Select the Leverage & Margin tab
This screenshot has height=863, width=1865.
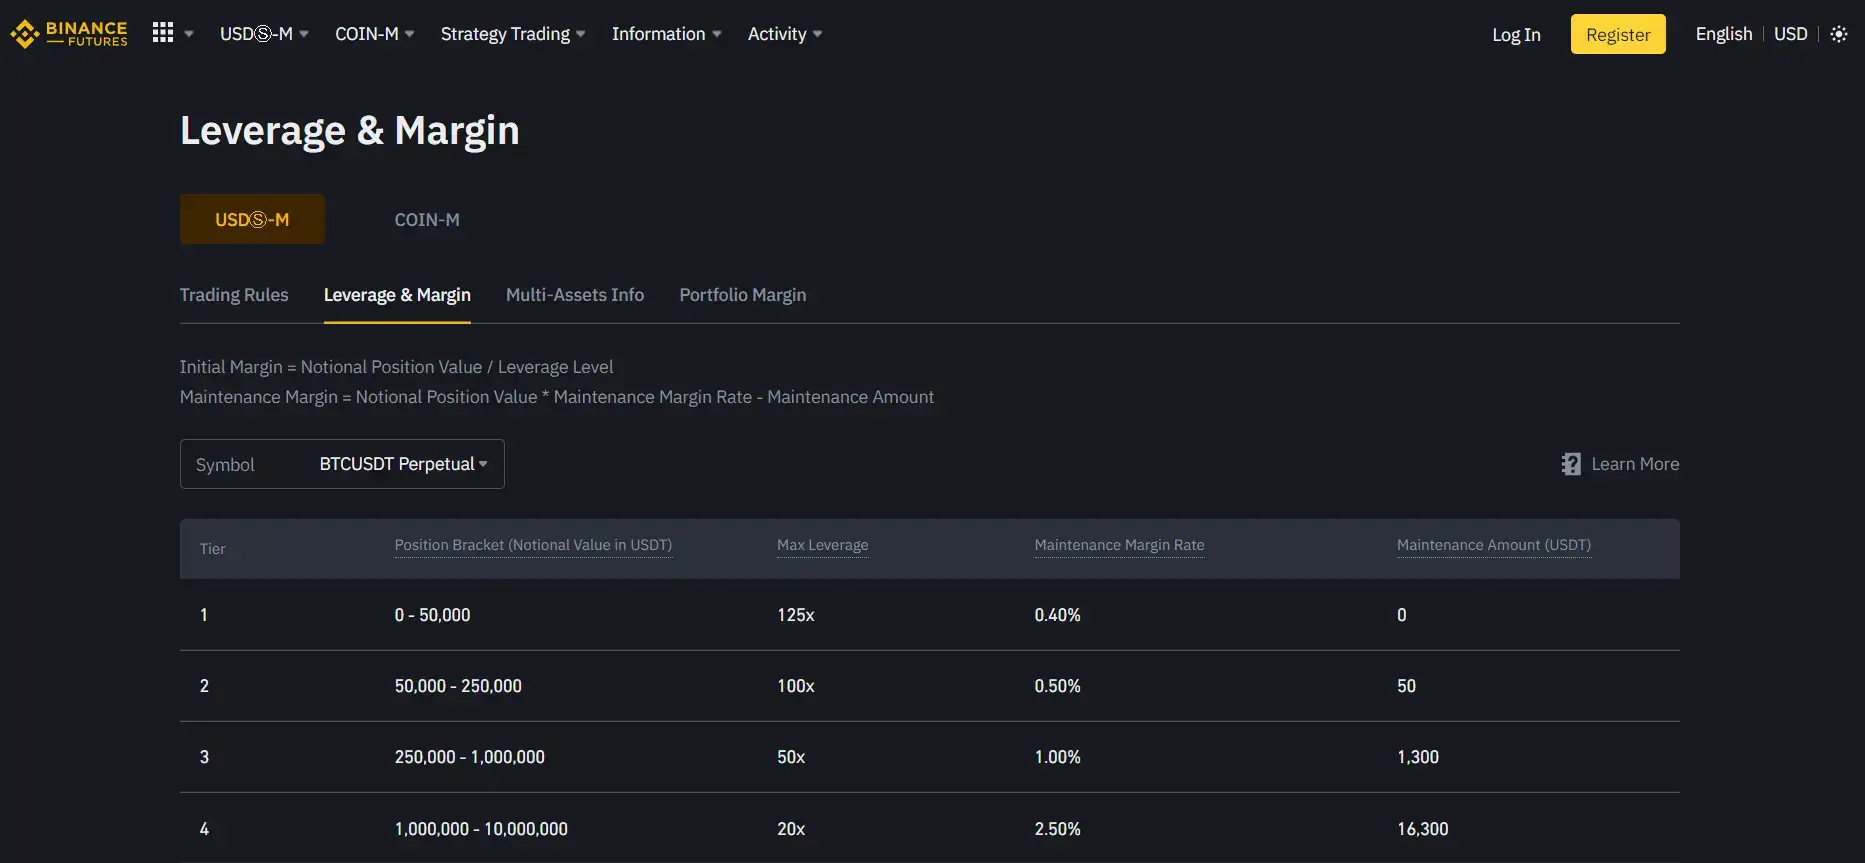coord(397,295)
